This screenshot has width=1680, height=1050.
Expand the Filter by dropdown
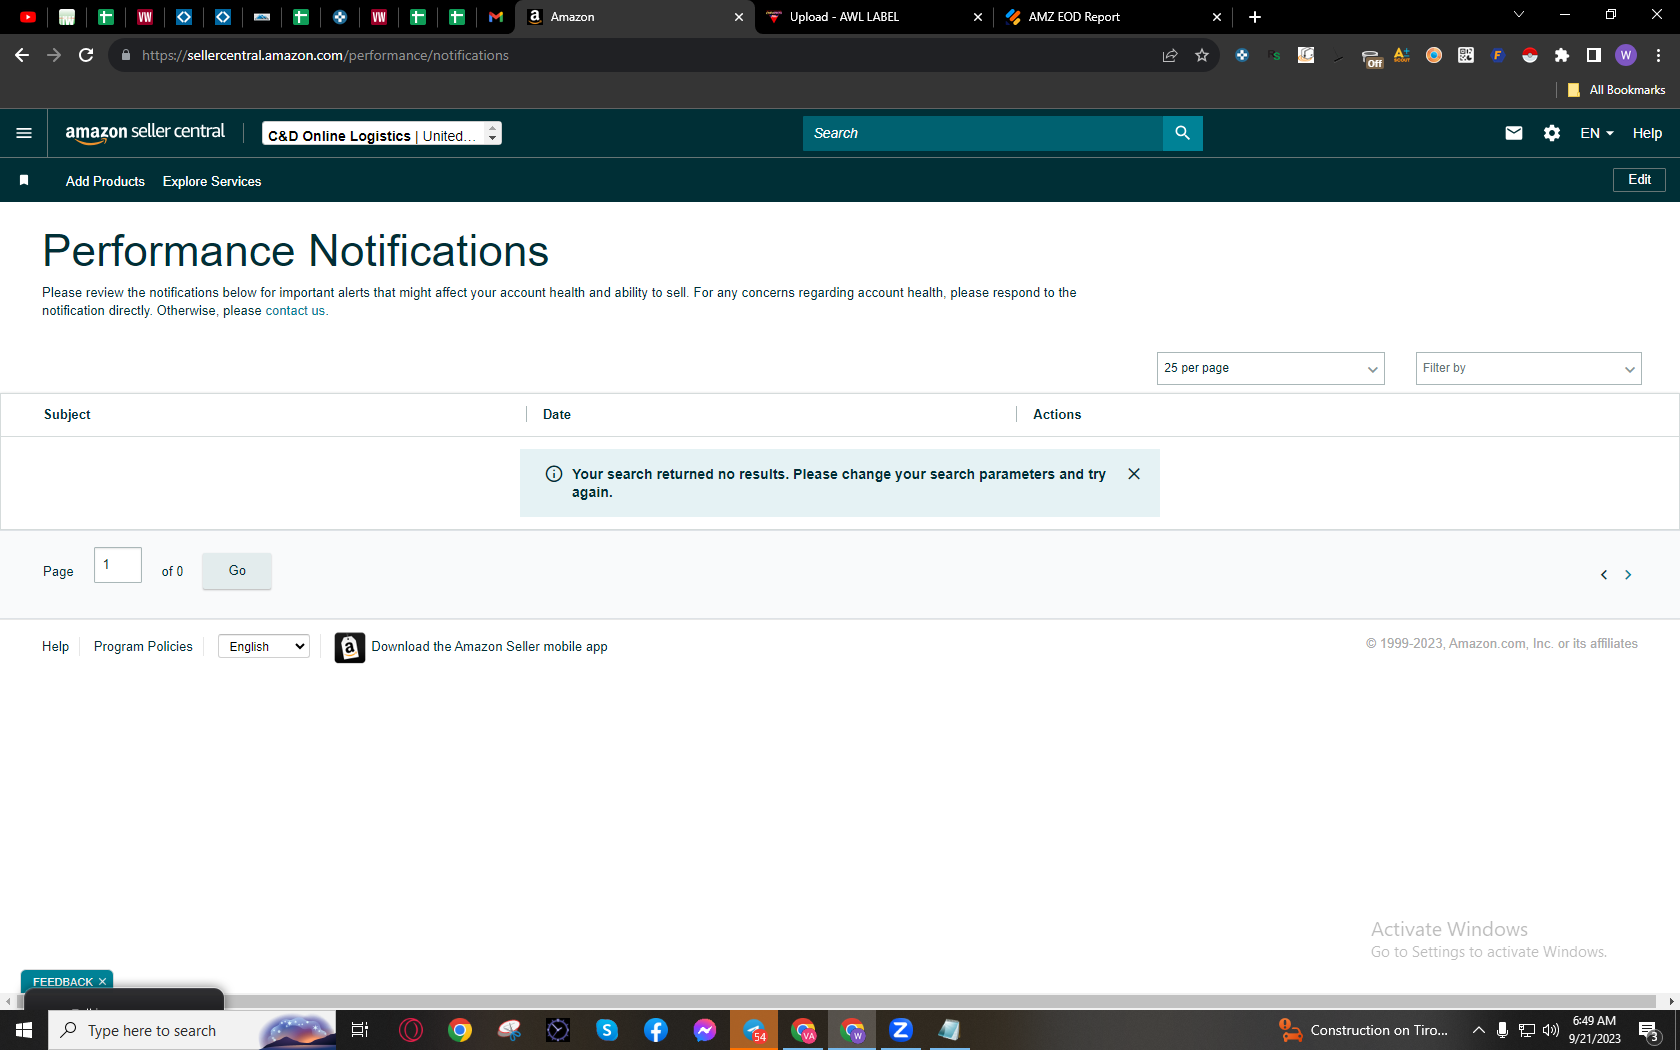click(1528, 368)
